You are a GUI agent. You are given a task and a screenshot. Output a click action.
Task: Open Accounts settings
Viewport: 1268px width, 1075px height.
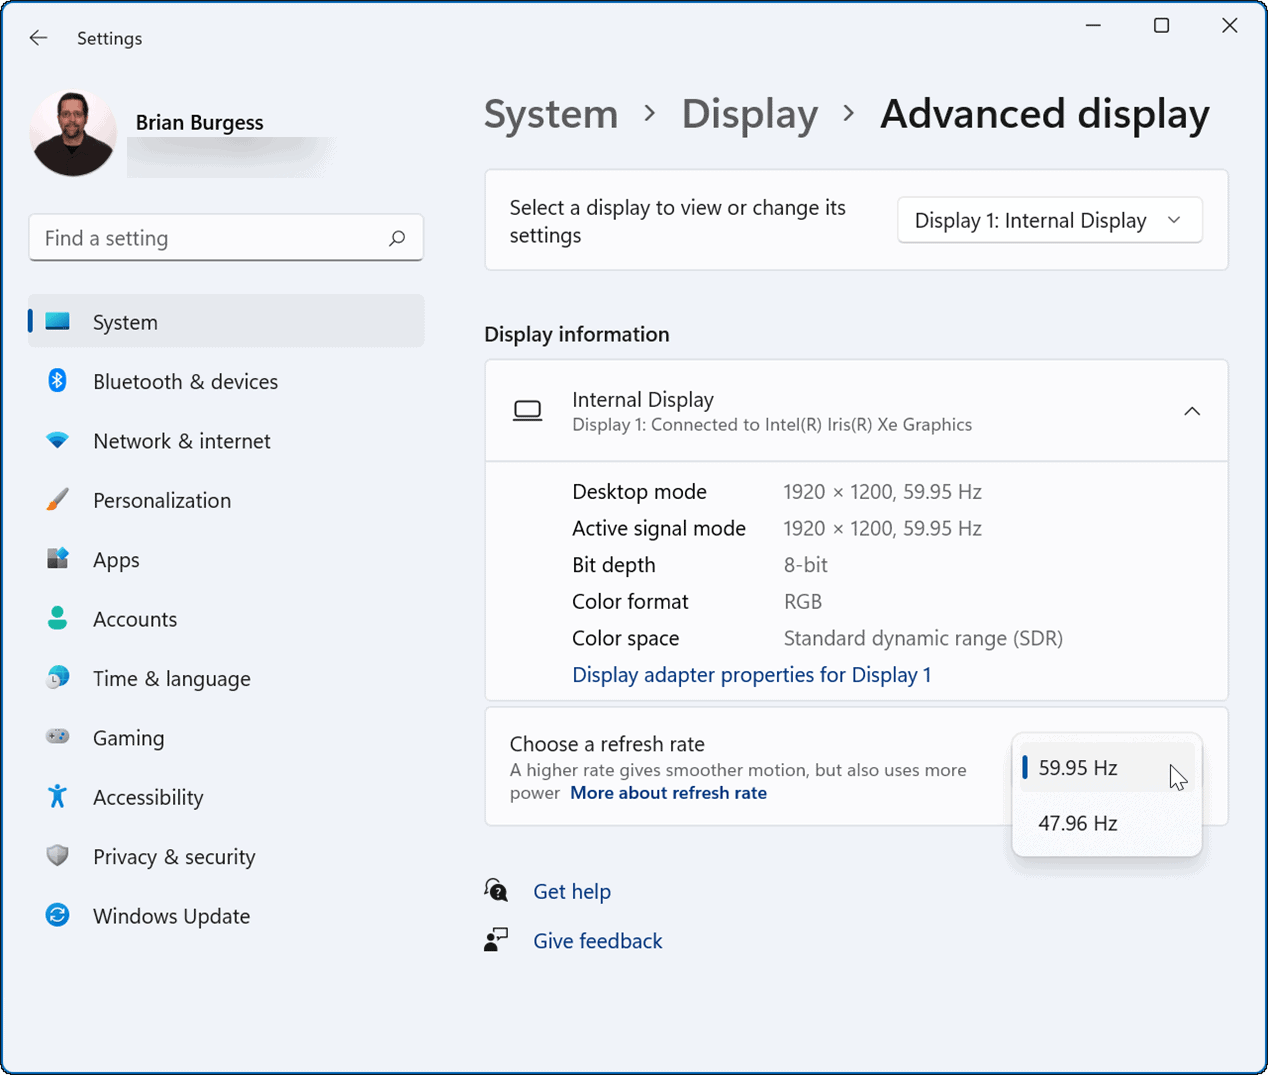coord(226,618)
